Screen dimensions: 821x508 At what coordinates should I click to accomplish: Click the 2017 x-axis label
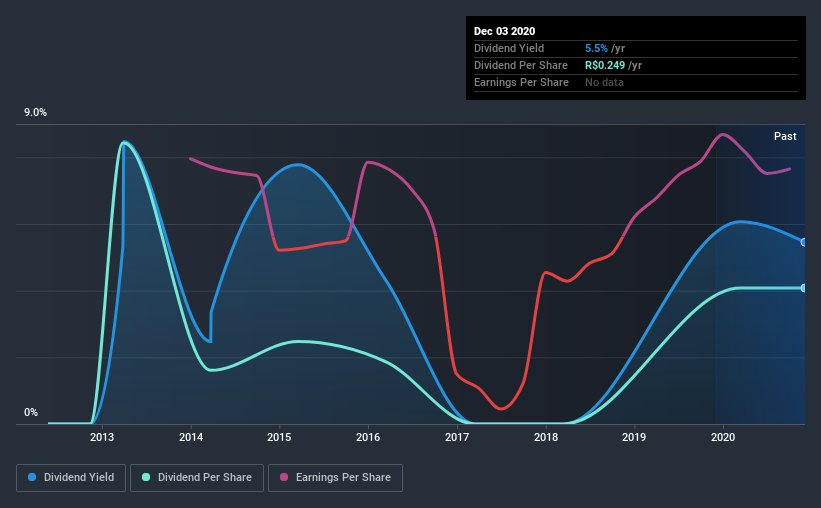click(x=457, y=437)
